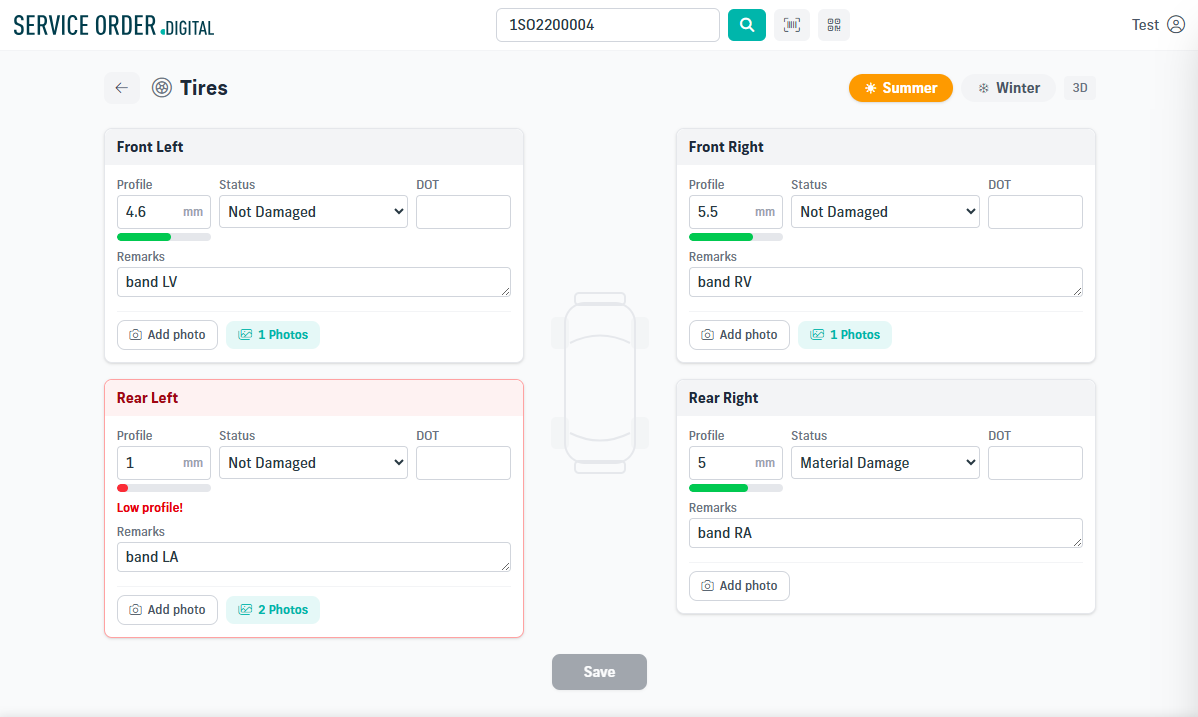Open Front Left Status dropdown

tap(313, 212)
